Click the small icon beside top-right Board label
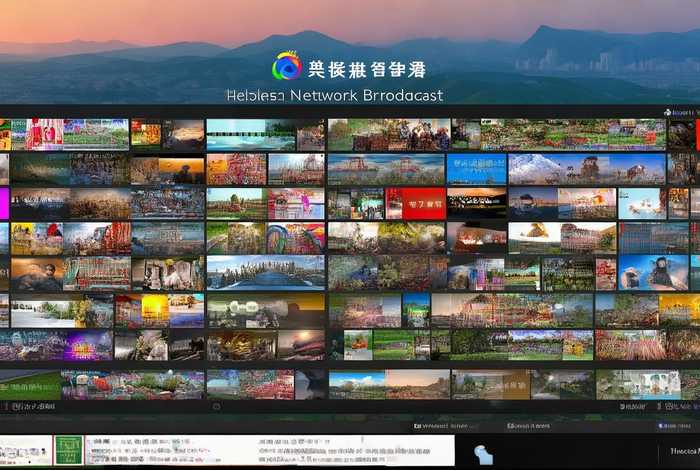The width and height of the screenshot is (700, 470). click(665, 113)
